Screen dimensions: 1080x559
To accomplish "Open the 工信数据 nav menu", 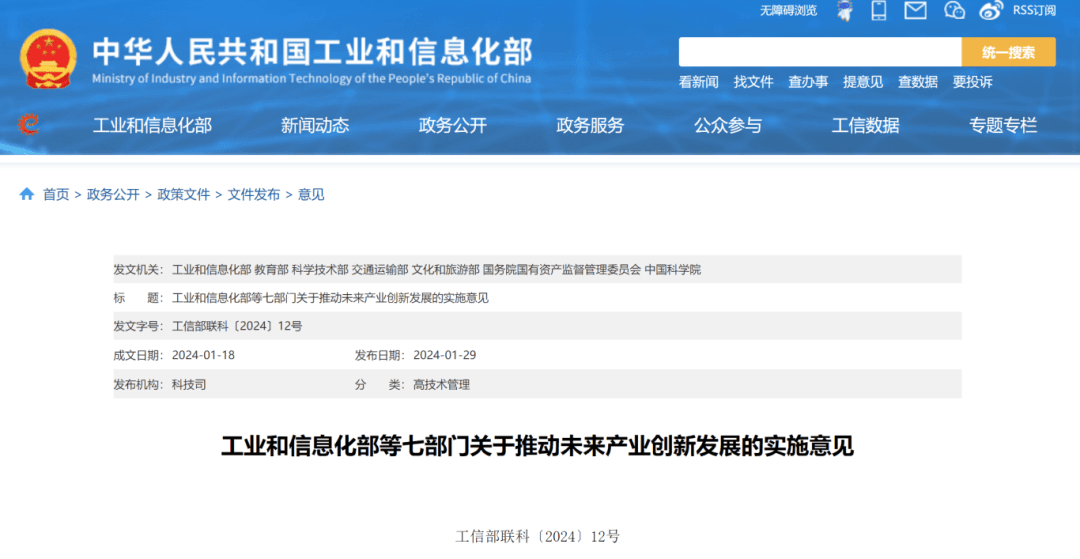I will coord(866,125).
